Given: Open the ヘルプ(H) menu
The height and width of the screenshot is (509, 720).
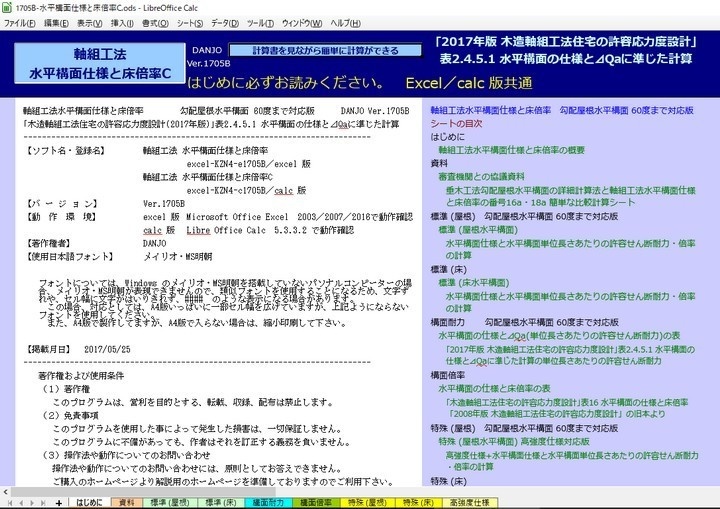Looking at the screenshot, I should pyautogui.click(x=345, y=23).
